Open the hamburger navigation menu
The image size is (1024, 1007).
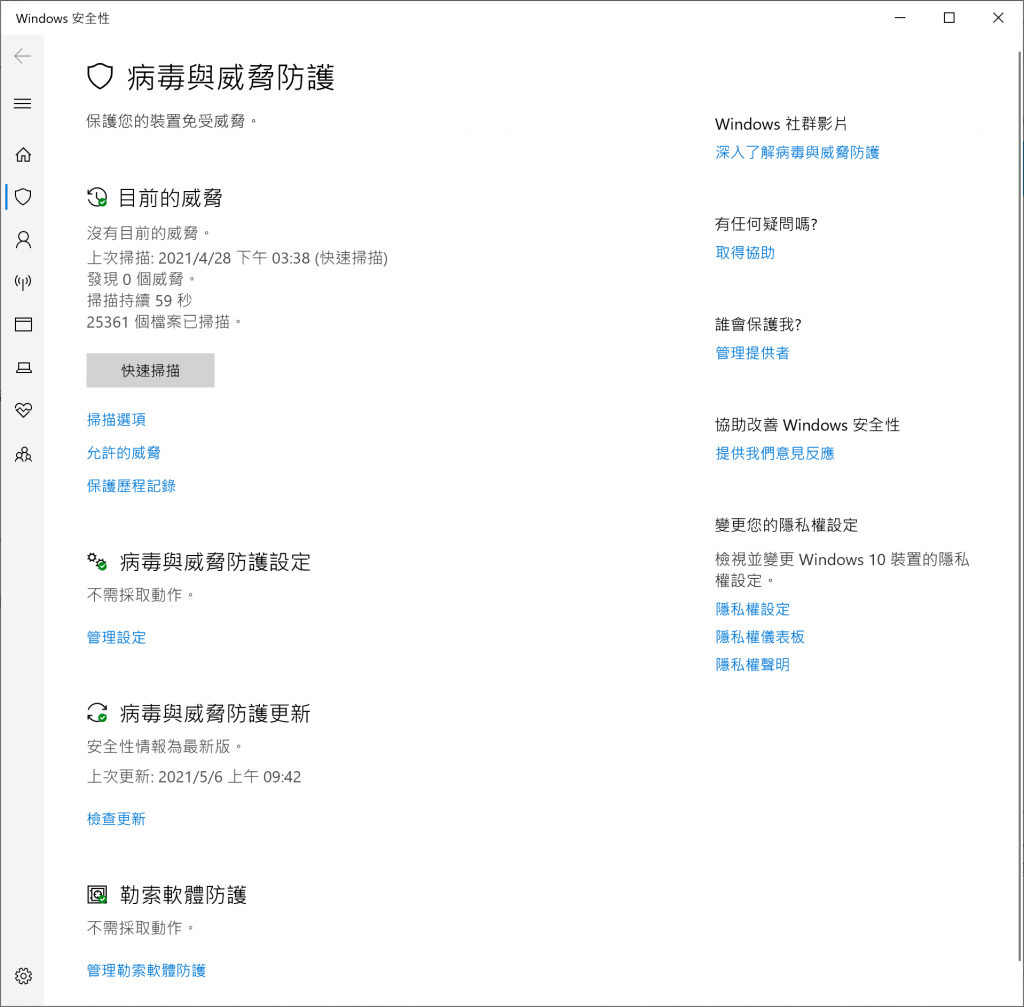point(23,103)
